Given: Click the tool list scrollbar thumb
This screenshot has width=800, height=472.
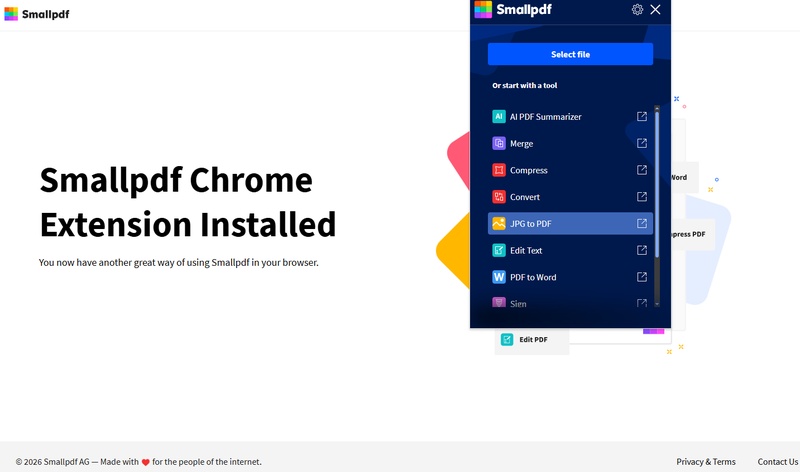Looking at the screenshot, I should (x=657, y=185).
